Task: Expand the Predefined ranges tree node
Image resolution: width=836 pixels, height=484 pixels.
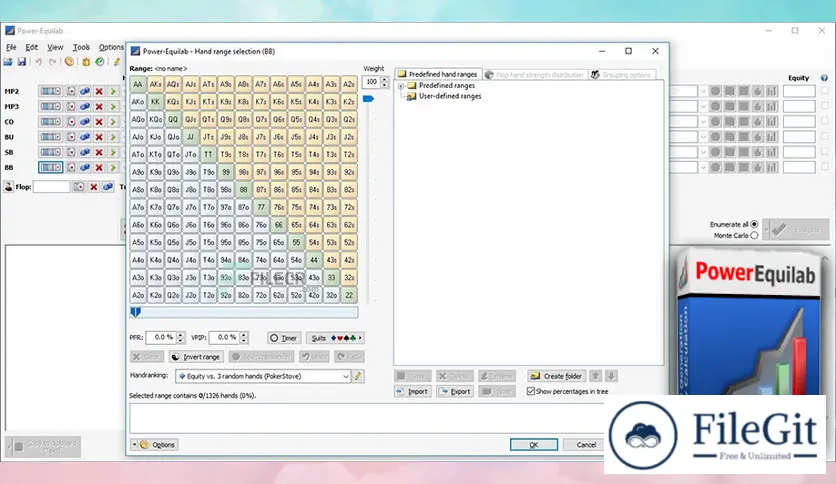Action: coord(400,86)
